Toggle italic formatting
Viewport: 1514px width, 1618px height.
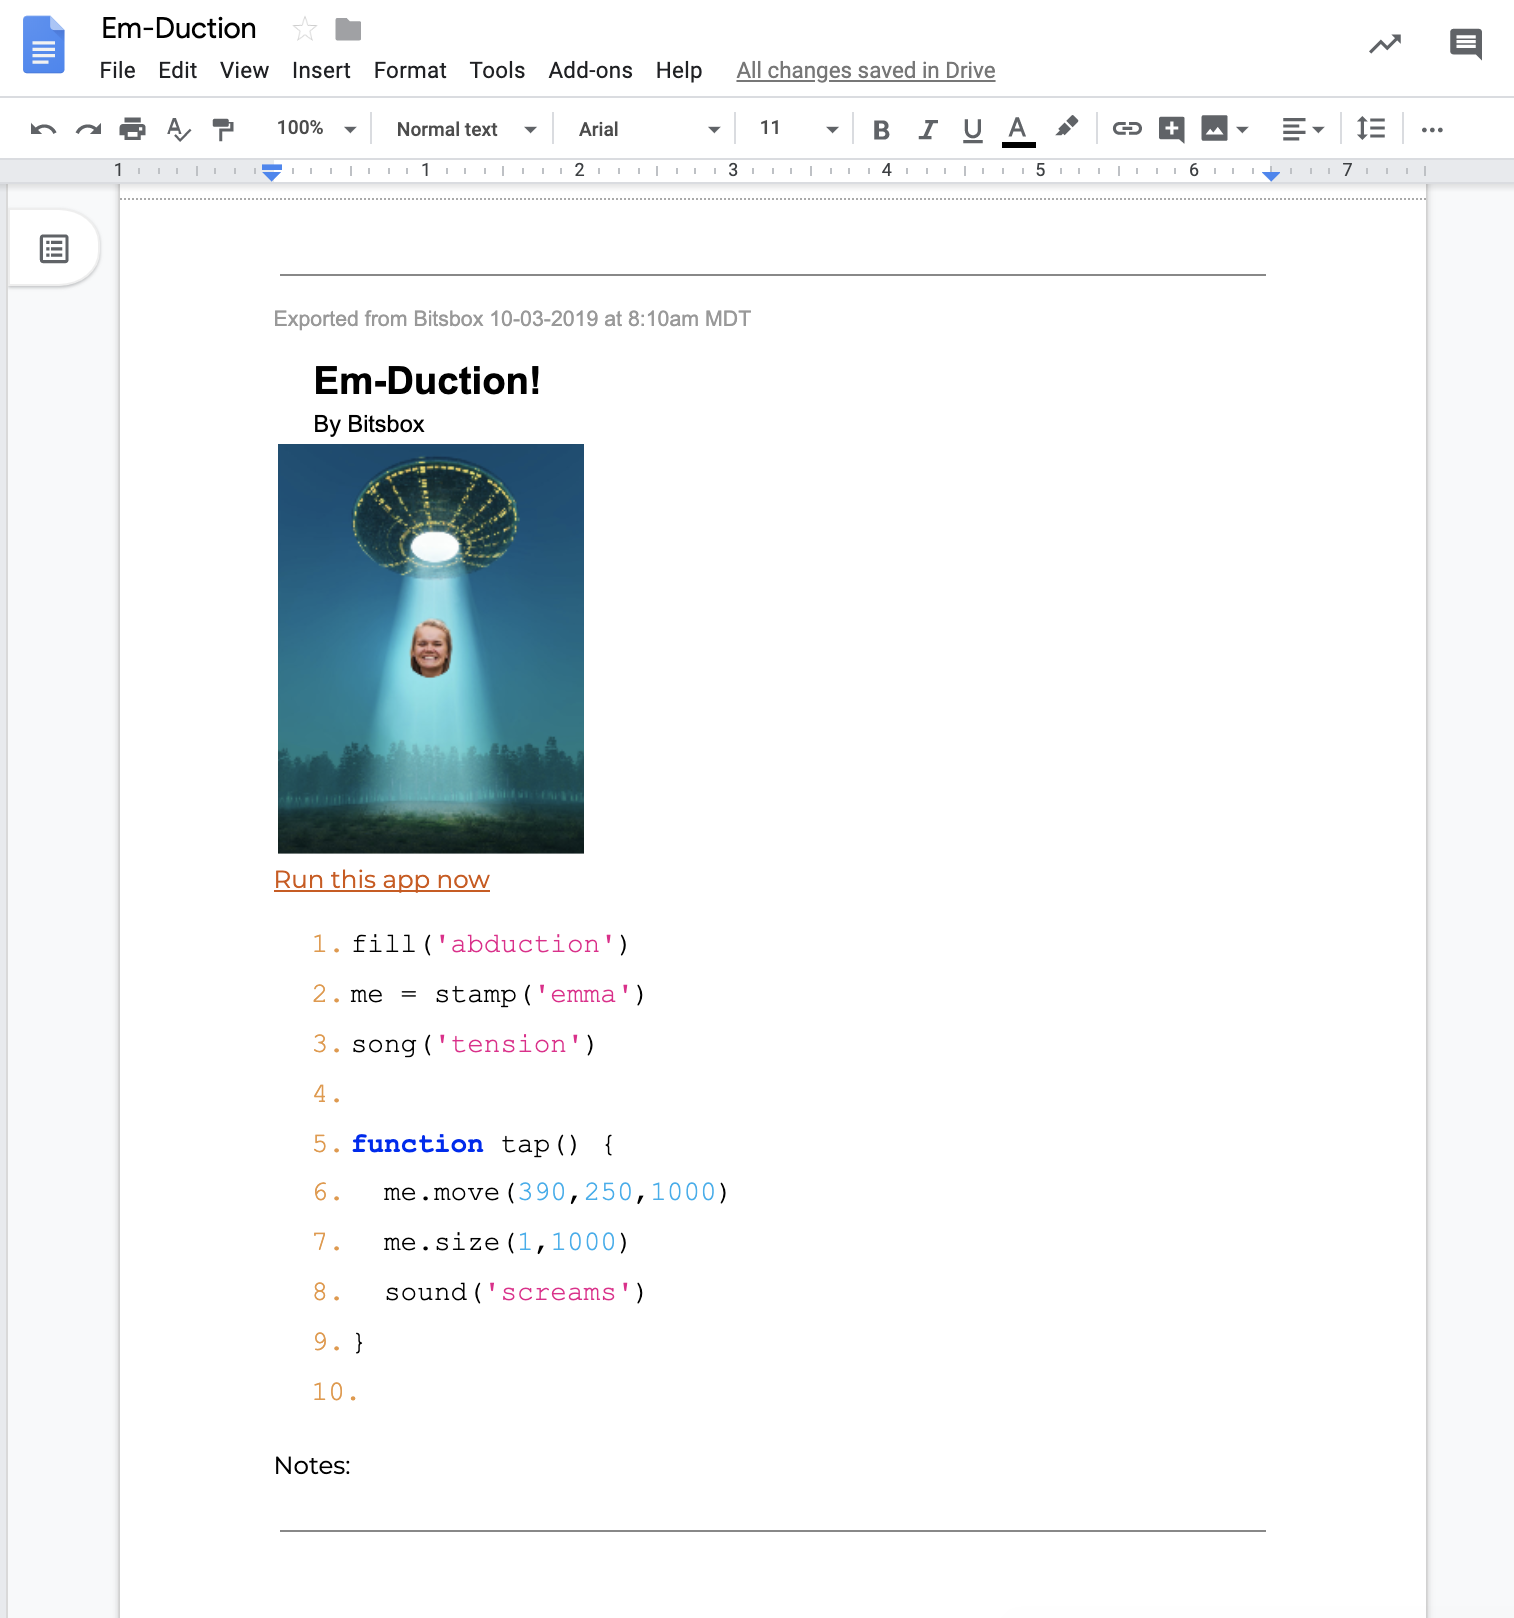(x=927, y=129)
